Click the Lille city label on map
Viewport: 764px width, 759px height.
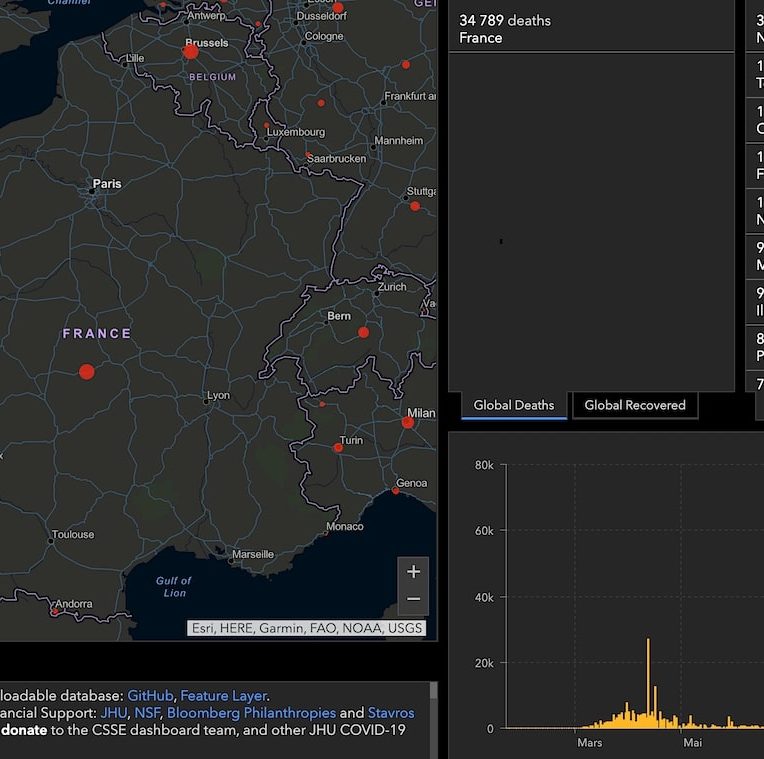click(x=135, y=58)
